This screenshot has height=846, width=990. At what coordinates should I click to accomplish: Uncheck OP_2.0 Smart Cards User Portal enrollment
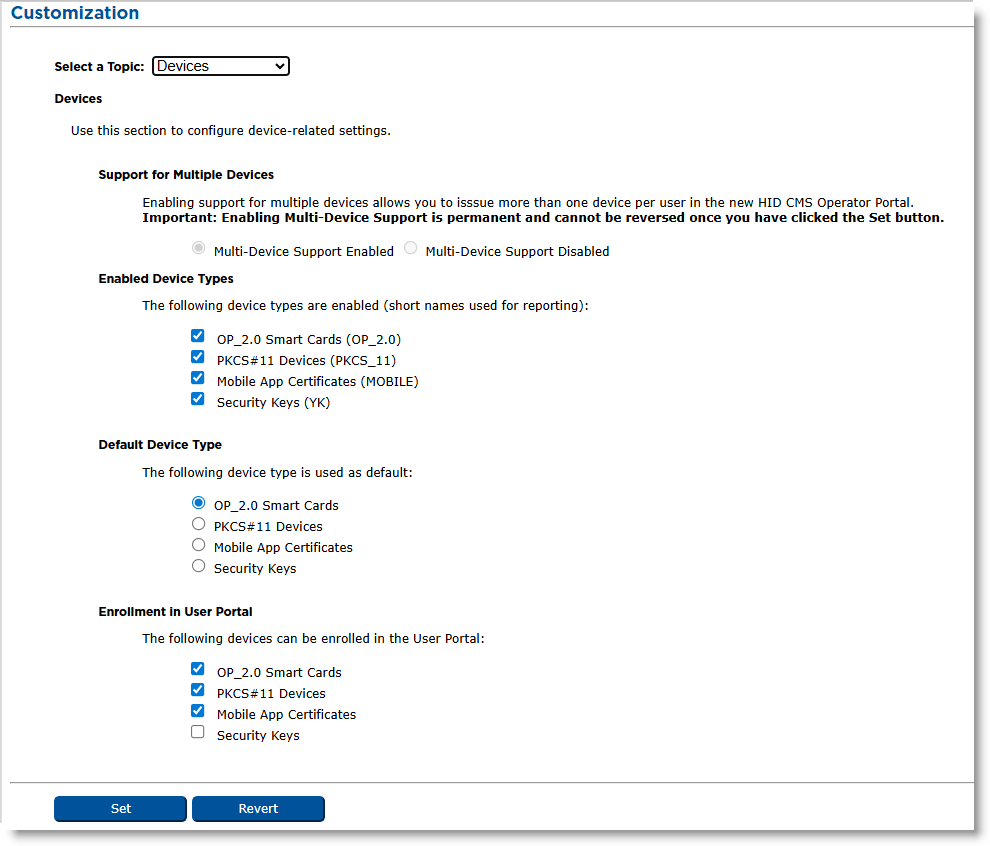pyautogui.click(x=198, y=669)
